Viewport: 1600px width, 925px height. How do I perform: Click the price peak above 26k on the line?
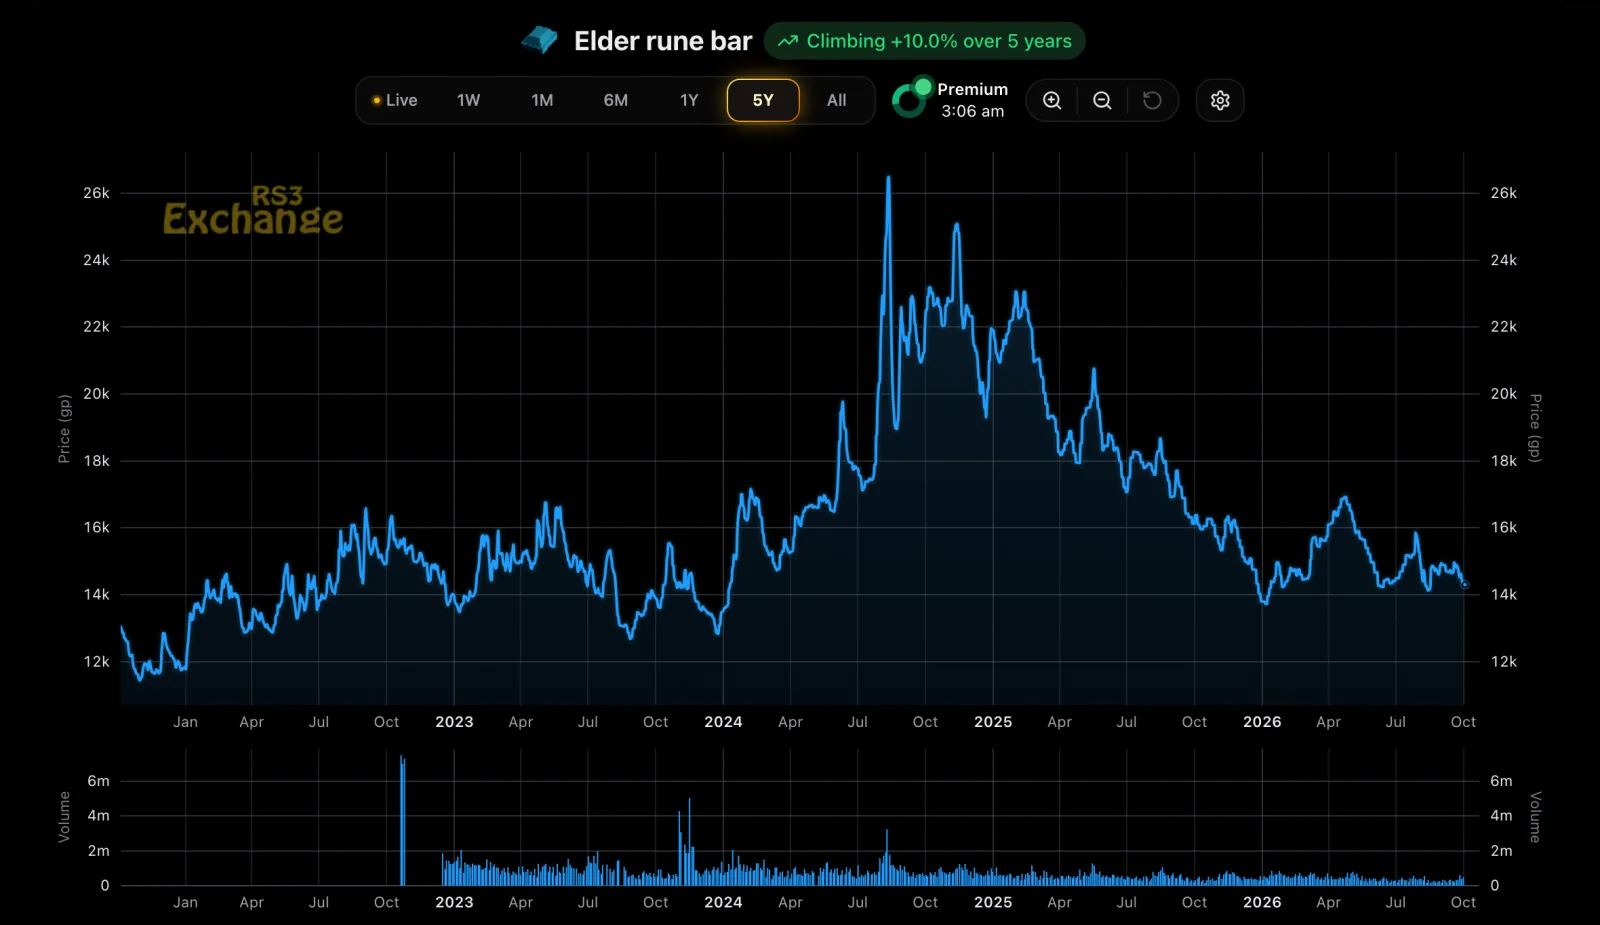888,179
